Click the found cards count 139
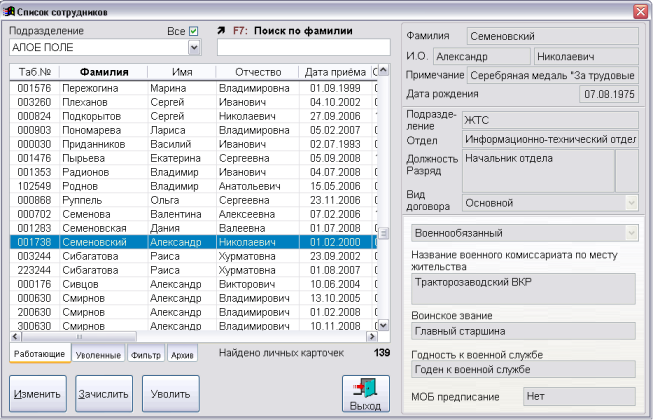This screenshot has width=653, height=420. [381, 353]
